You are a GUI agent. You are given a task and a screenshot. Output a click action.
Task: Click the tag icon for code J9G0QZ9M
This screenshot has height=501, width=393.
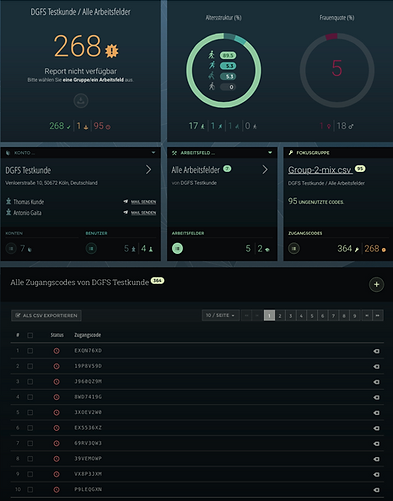[x=376, y=382]
